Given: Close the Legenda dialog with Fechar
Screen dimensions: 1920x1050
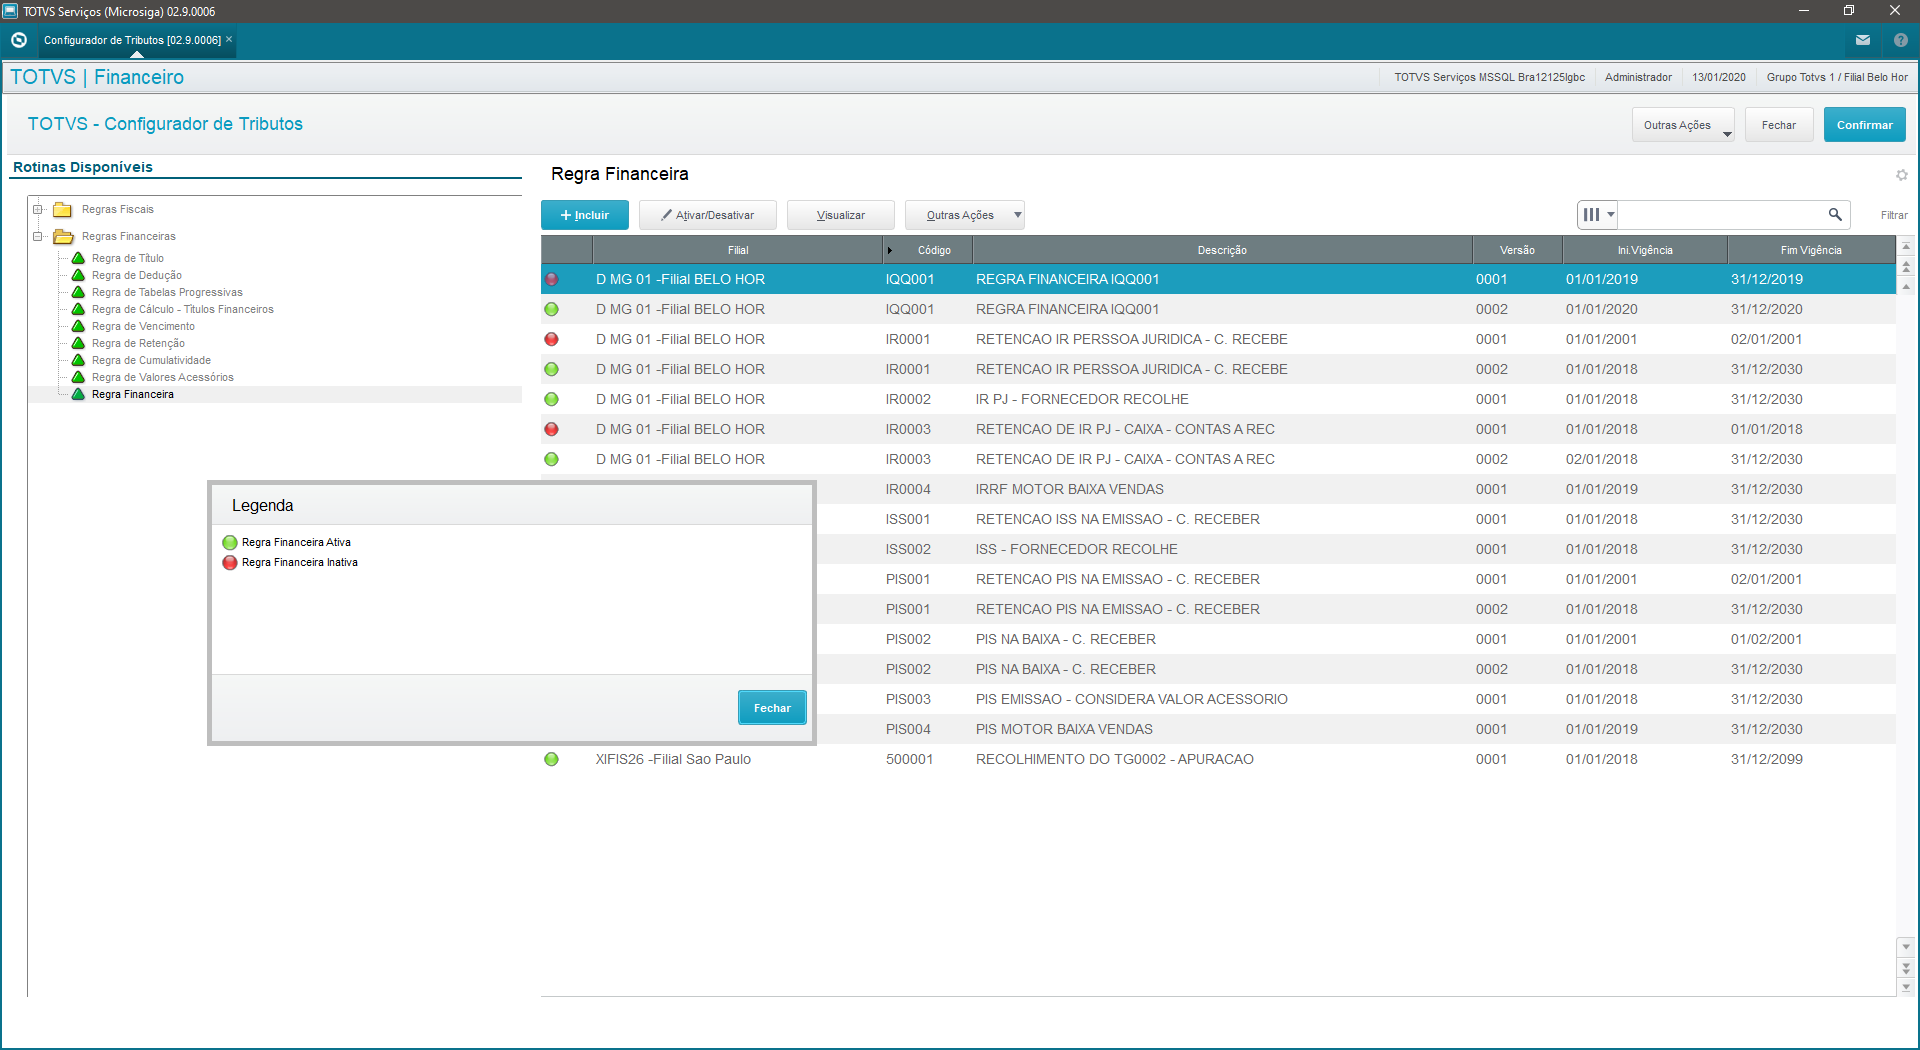Looking at the screenshot, I should tap(772, 708).
